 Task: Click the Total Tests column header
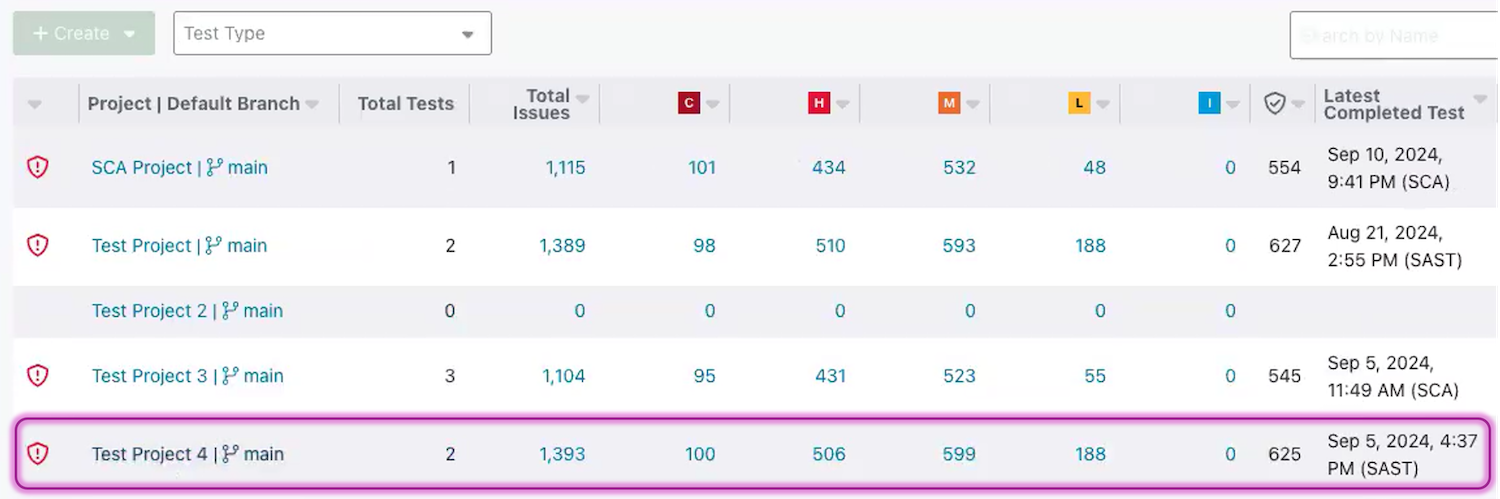point(405,103)
